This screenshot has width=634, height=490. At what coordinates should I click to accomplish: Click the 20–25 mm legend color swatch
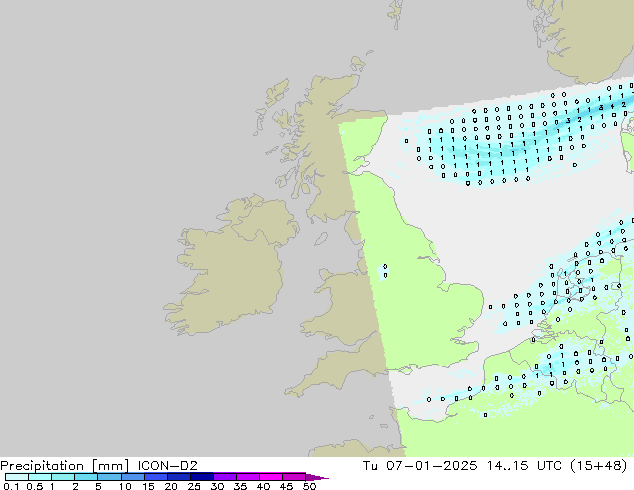(x=178, y=477)
